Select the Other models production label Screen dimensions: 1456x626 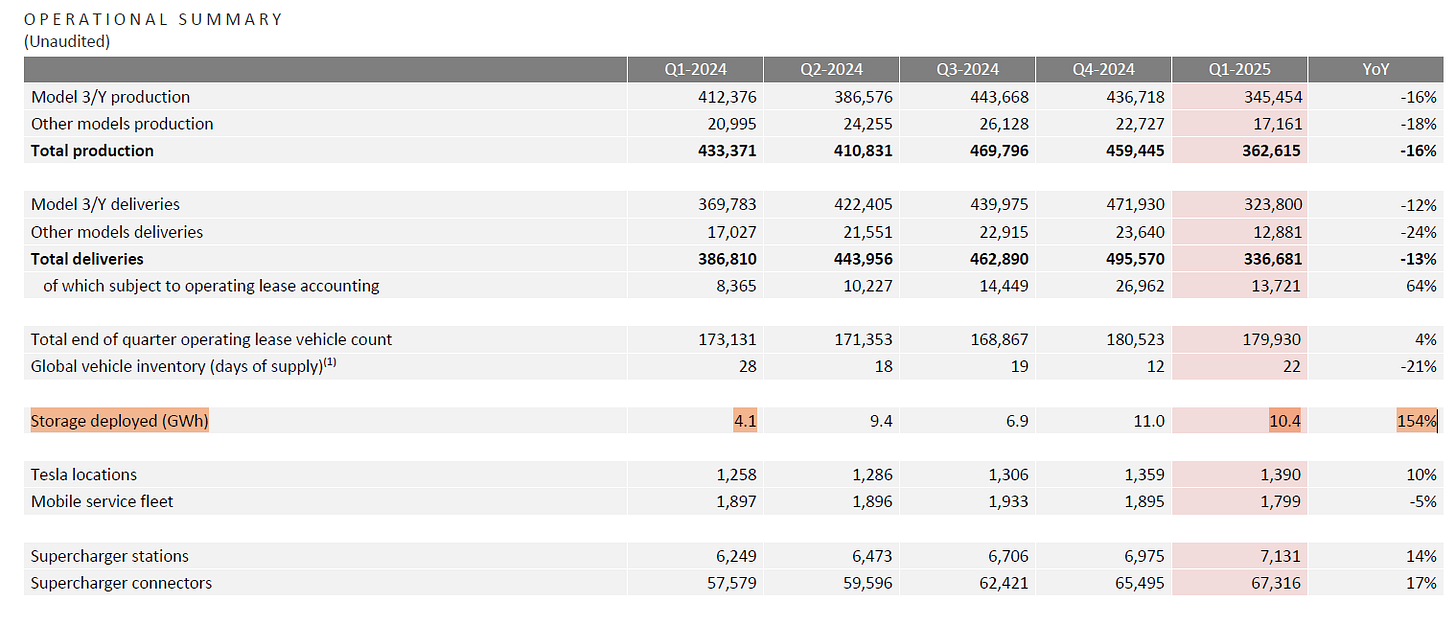122,124
